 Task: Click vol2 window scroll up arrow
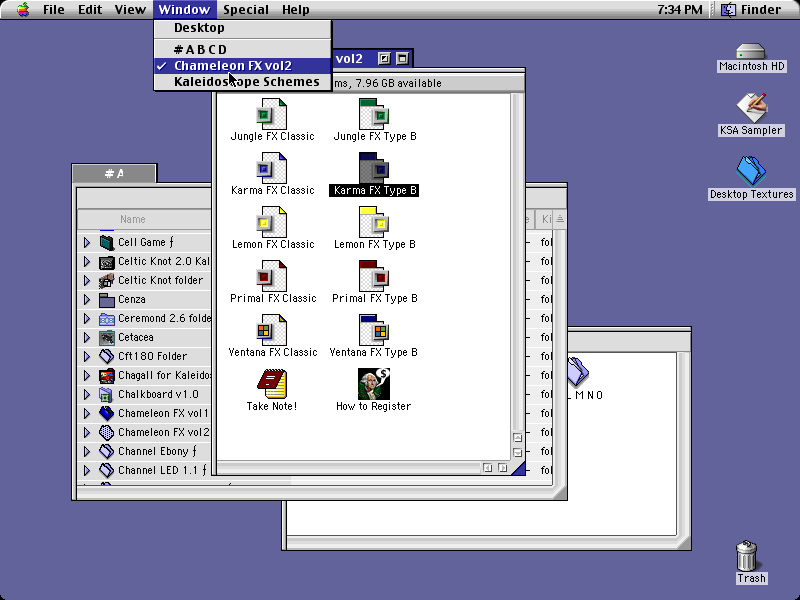(x=517, y=438)
